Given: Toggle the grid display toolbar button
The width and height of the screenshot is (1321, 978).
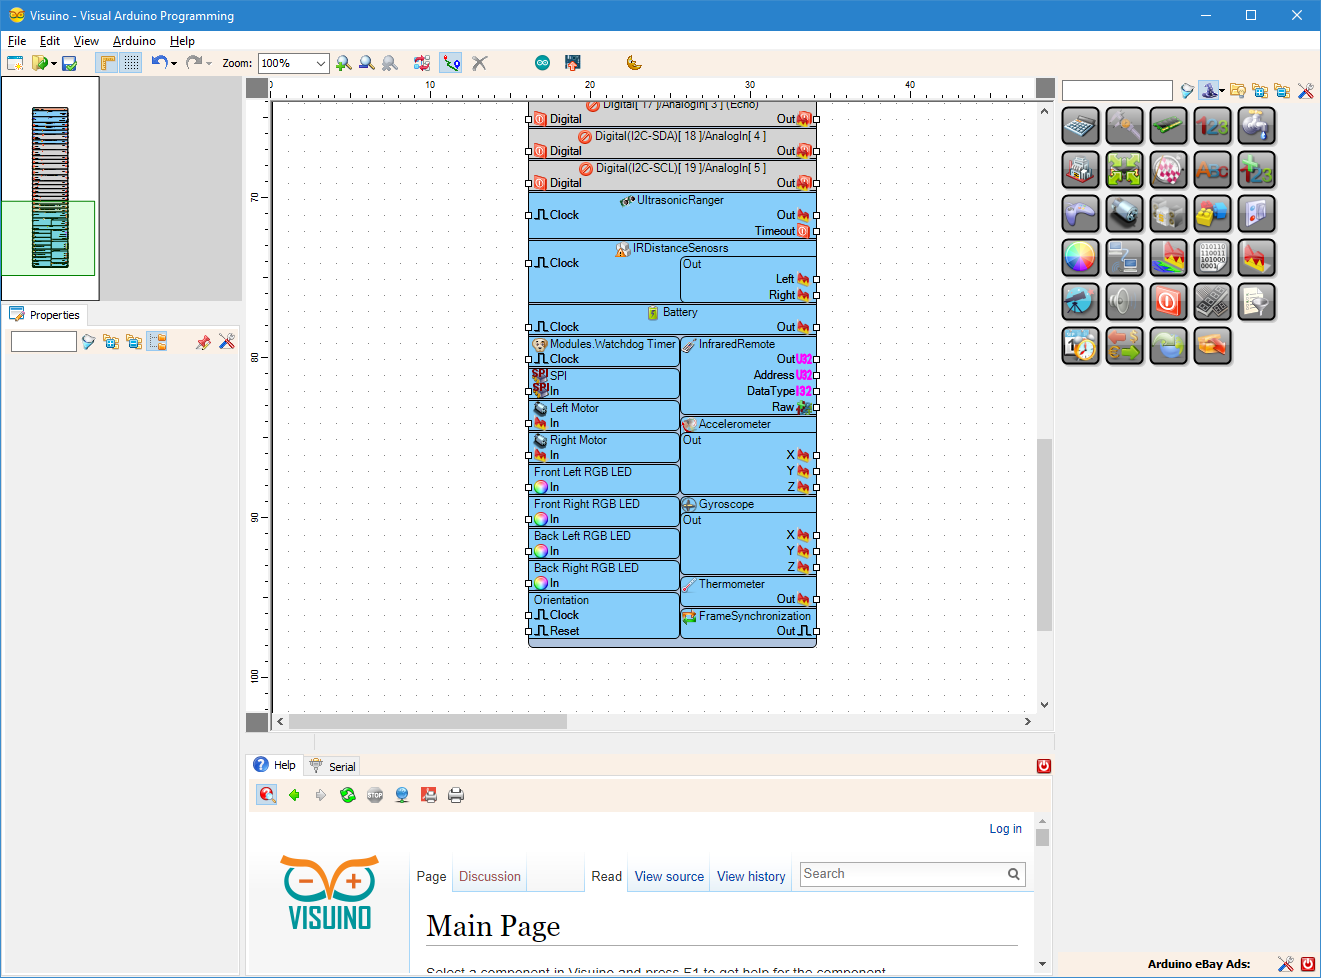Looking at the screenshot, I should point(131,62).
